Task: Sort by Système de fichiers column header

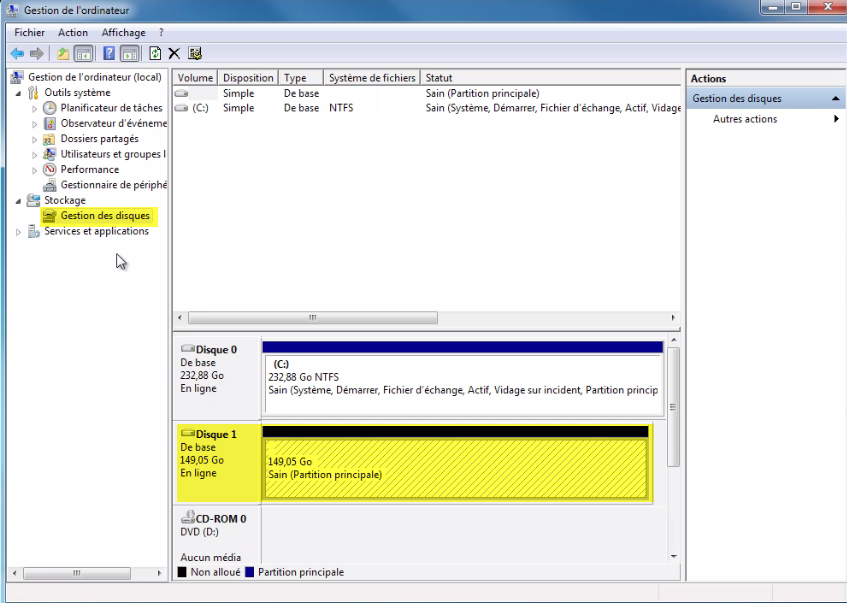Action: click(372, 78)
